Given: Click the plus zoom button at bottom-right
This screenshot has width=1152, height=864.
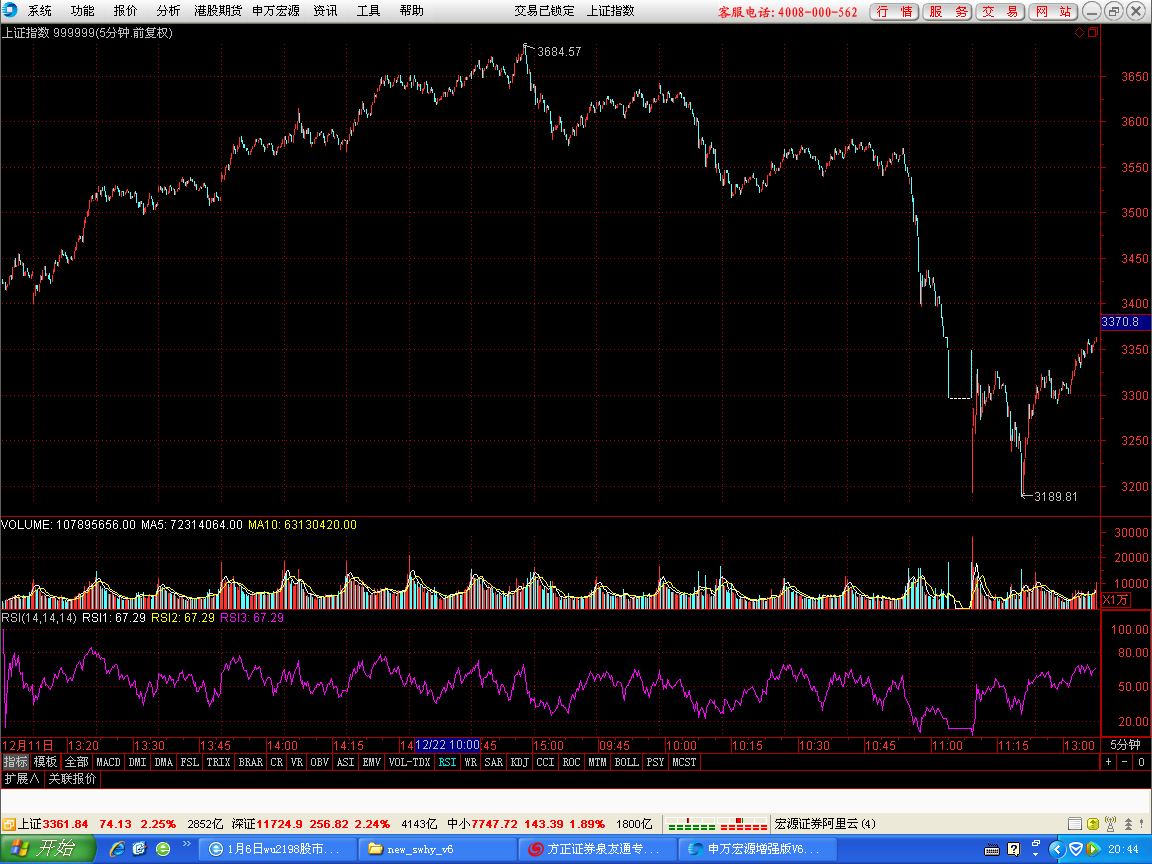Looking at the screenshot, I should (1109, 762).
